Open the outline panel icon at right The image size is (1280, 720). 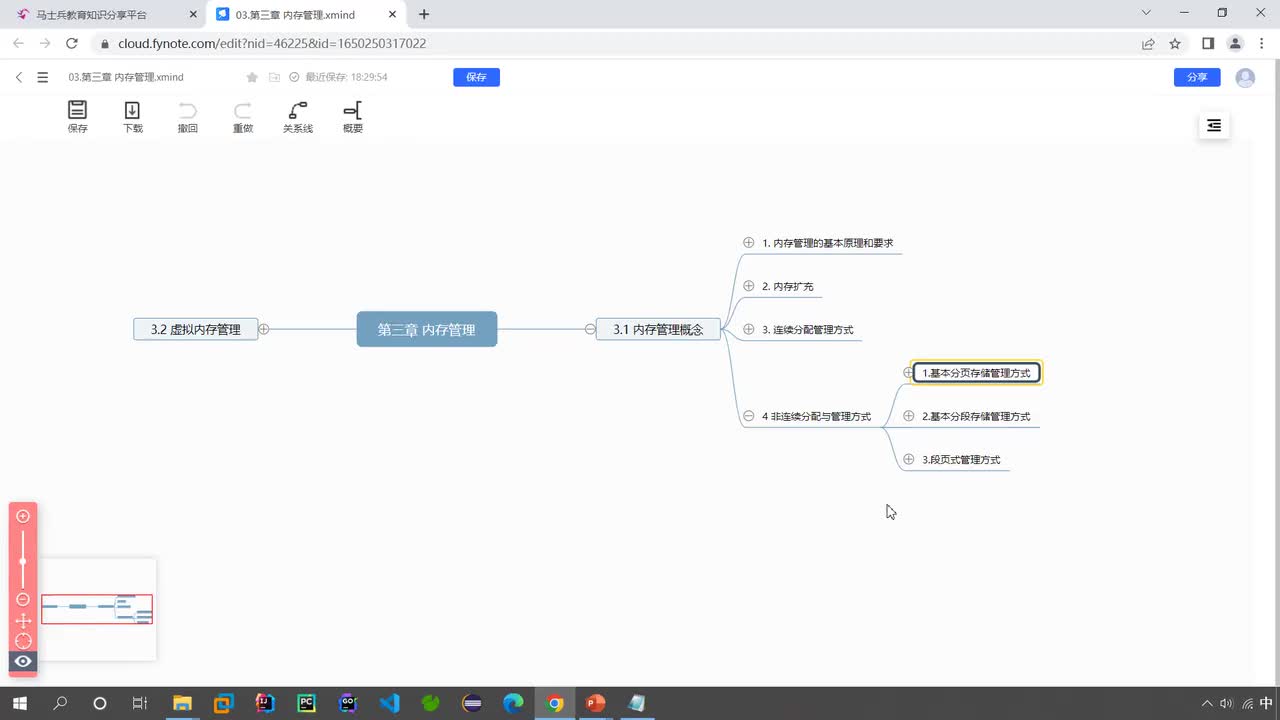coord(1214,125)
